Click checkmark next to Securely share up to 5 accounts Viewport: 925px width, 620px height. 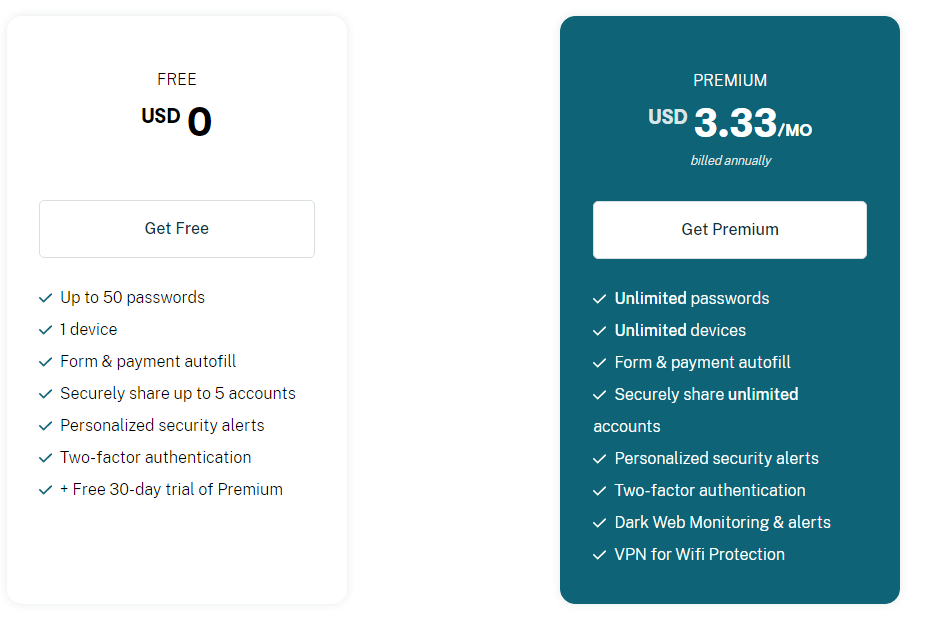pyautogui.click(x=45, y=393)
